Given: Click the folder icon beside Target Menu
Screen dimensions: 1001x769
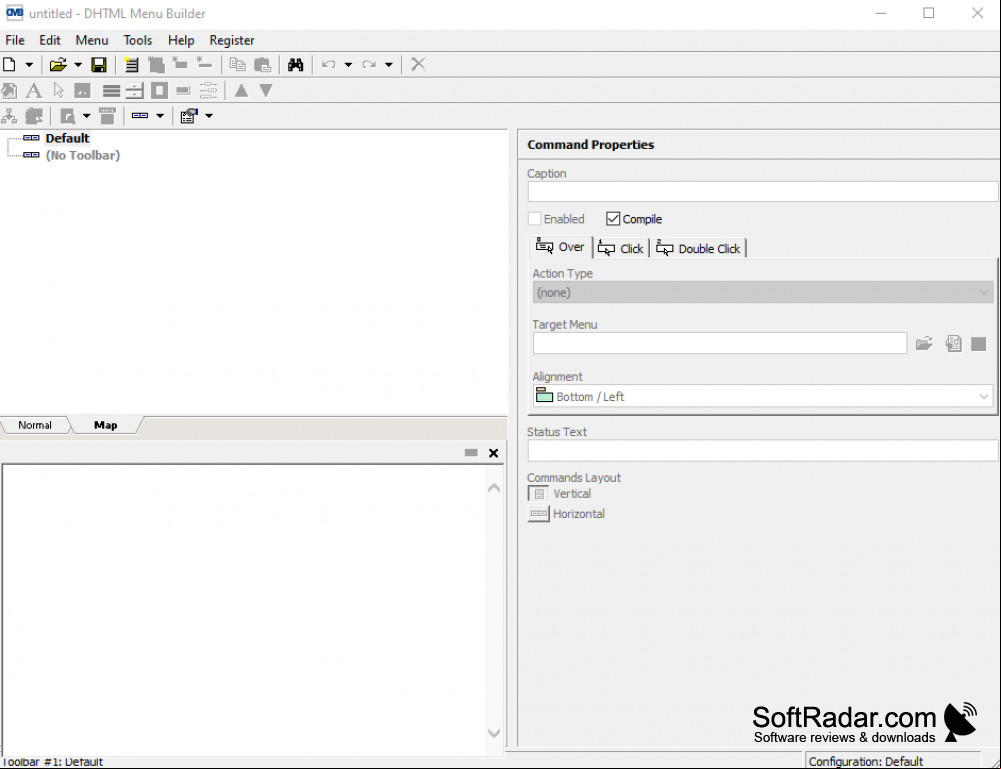Looking at the screenshot, I should [x=924, y=344].
